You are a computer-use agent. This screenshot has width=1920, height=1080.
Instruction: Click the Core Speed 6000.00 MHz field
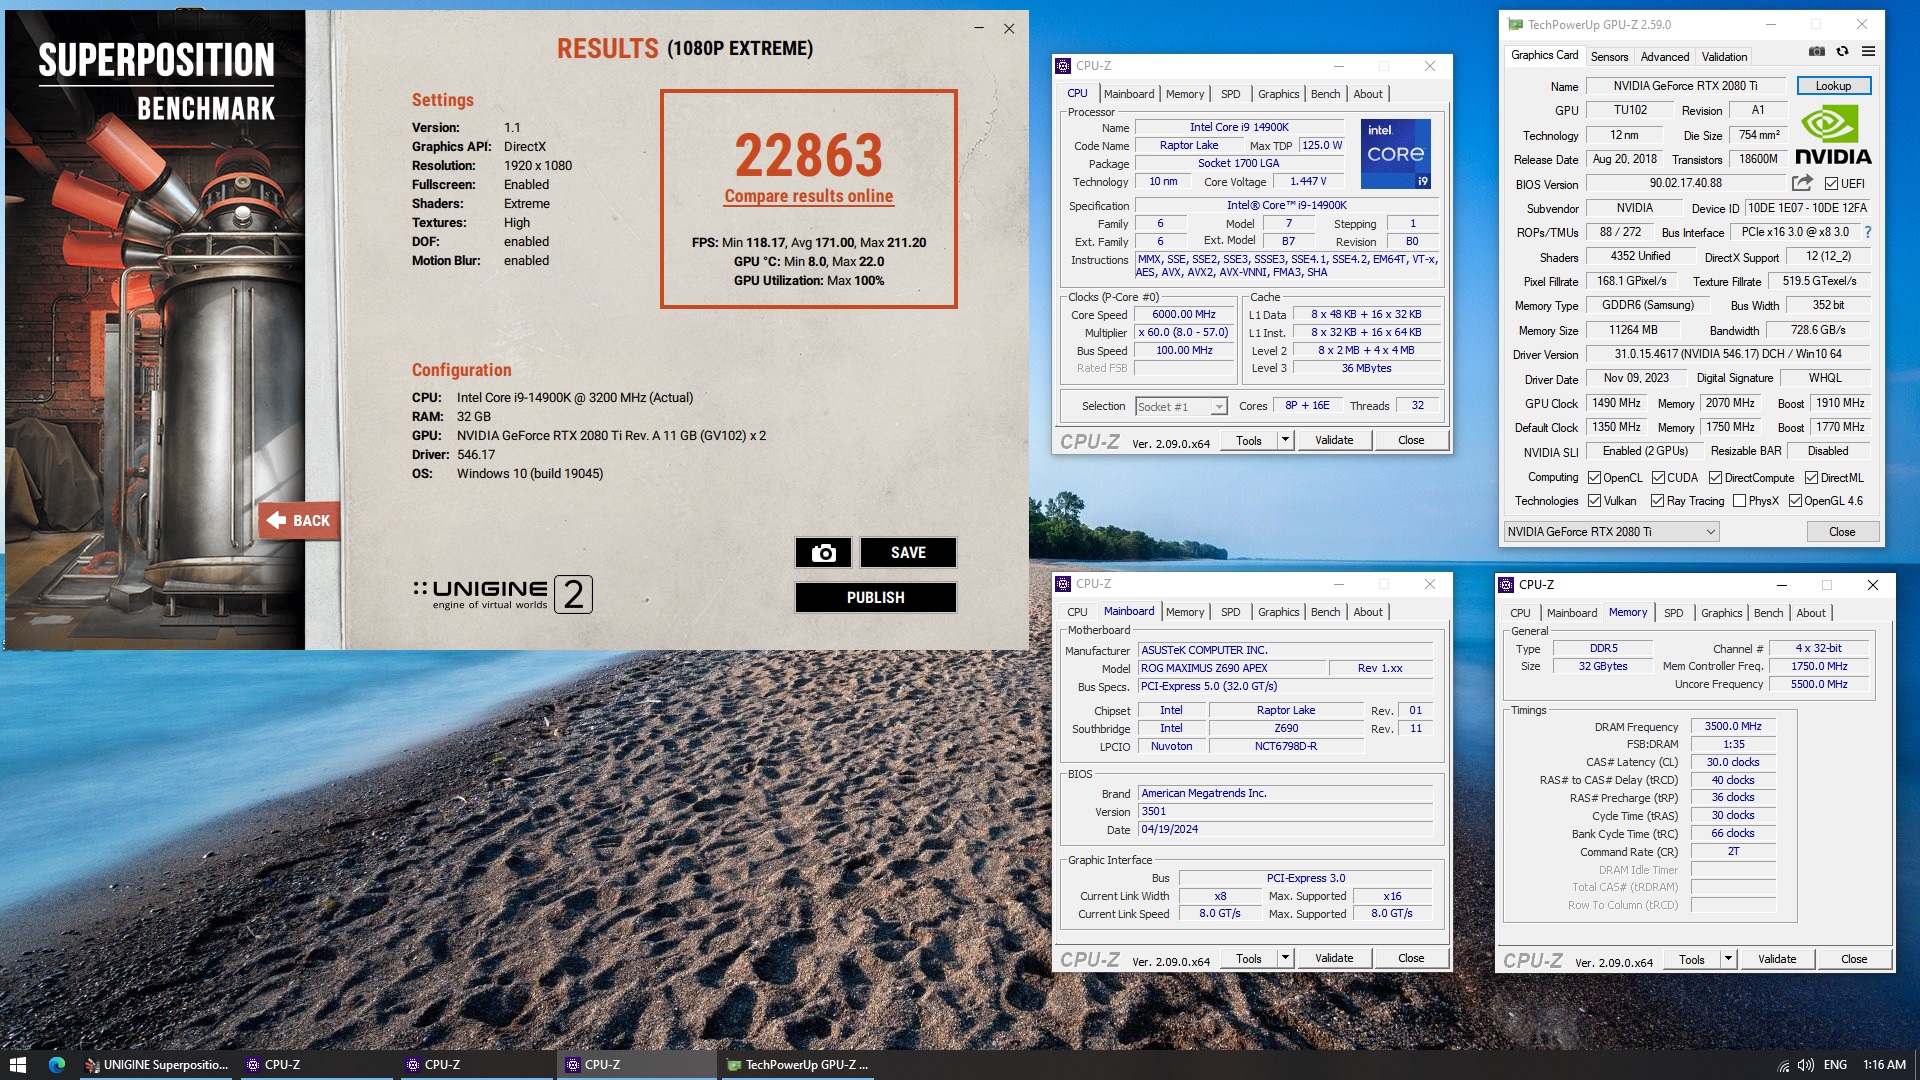coord(1184,314)
